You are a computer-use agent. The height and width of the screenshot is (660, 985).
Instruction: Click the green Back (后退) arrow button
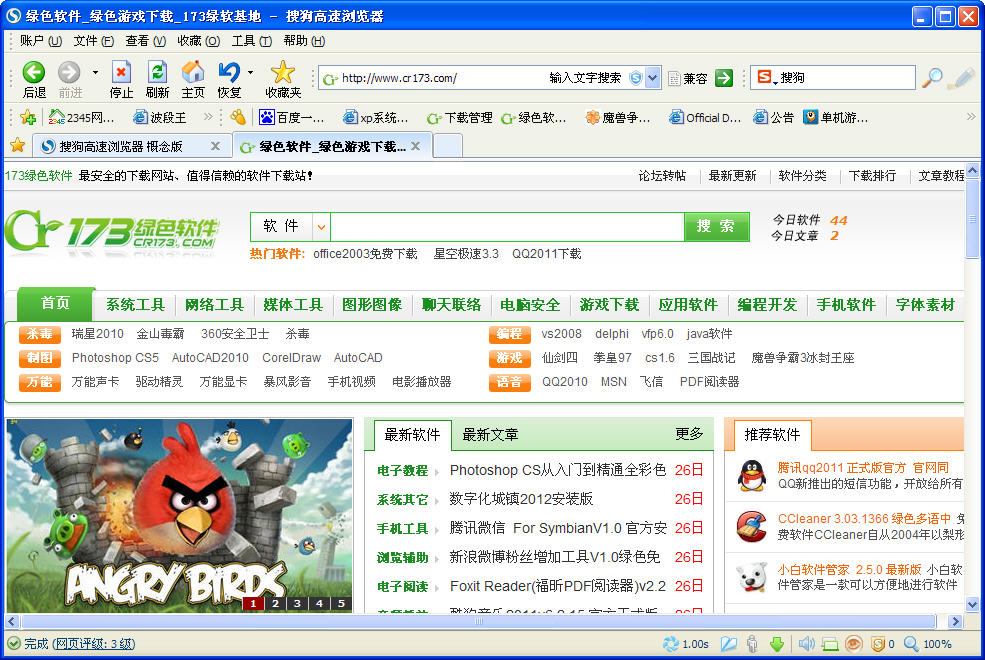pos(34,72)
